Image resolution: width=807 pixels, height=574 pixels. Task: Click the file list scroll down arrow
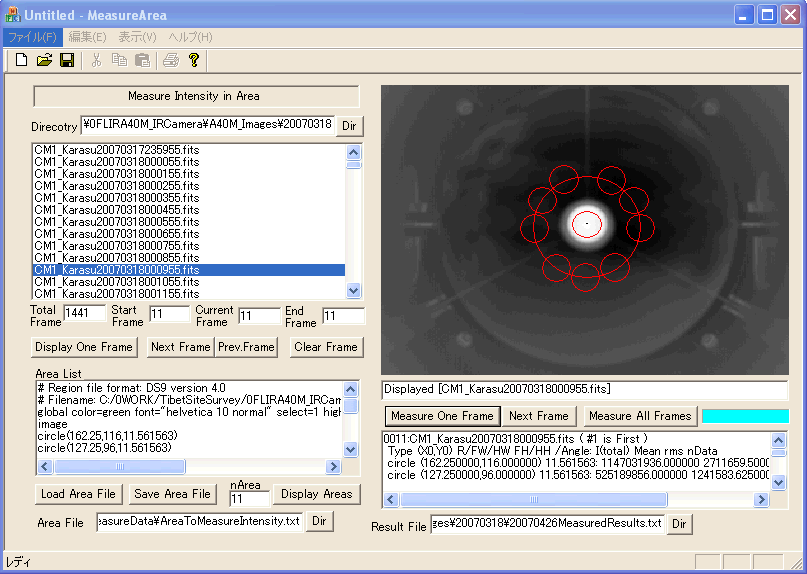coord(353,291)
